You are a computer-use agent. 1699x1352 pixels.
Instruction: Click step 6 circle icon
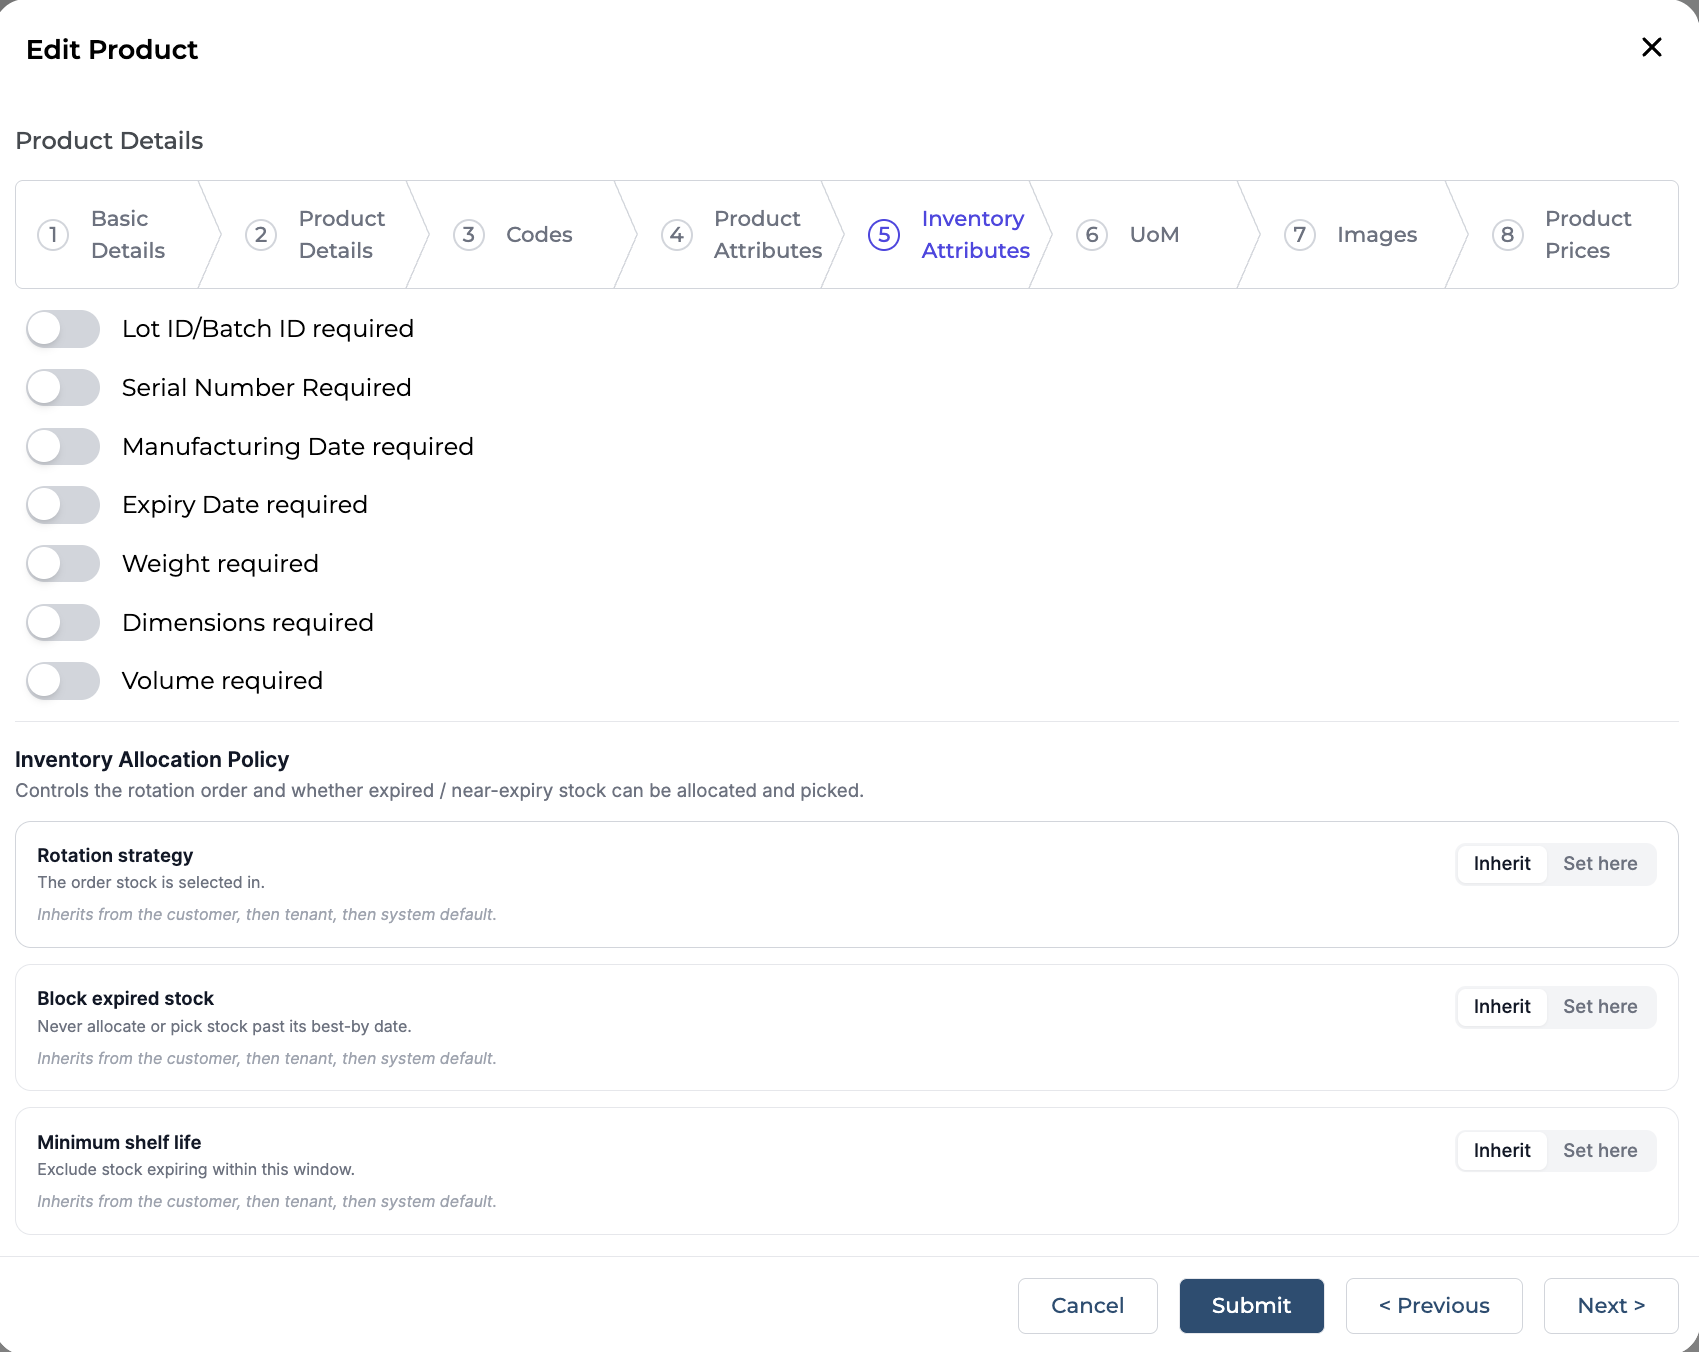(1092, 235)
